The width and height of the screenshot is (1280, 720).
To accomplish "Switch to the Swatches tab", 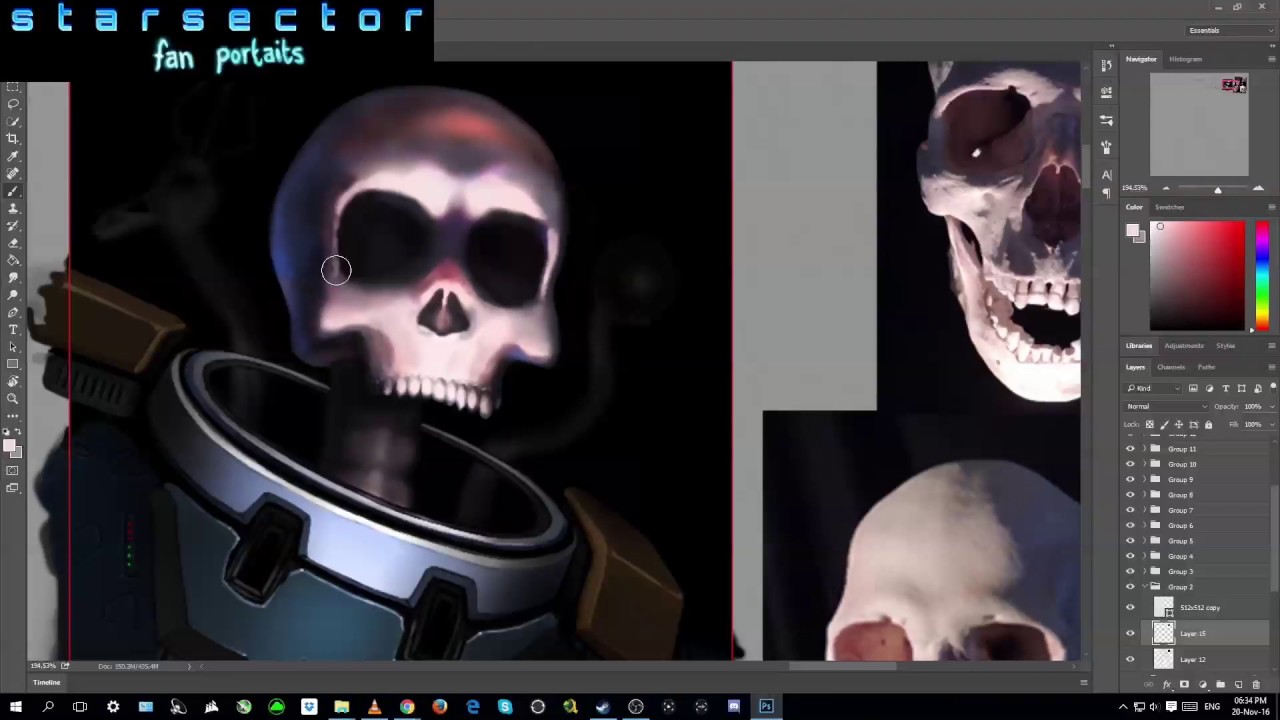I will (x=1170, y=207).
